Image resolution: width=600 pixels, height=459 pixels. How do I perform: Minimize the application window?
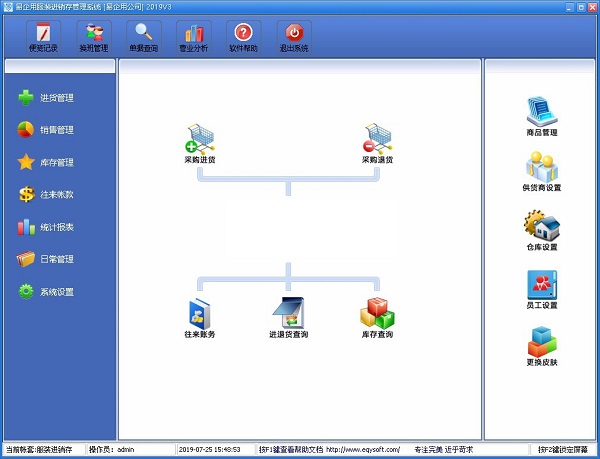pyautogui.click(x=570, y=7)
